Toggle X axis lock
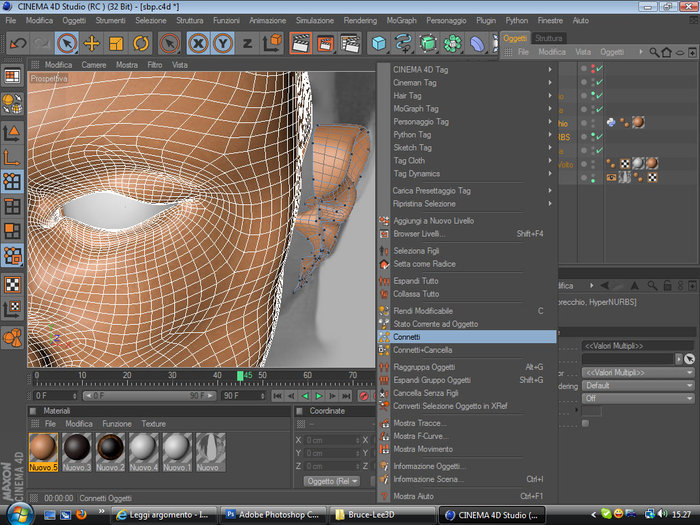The image size is (700, 525). tap(197, 43)
